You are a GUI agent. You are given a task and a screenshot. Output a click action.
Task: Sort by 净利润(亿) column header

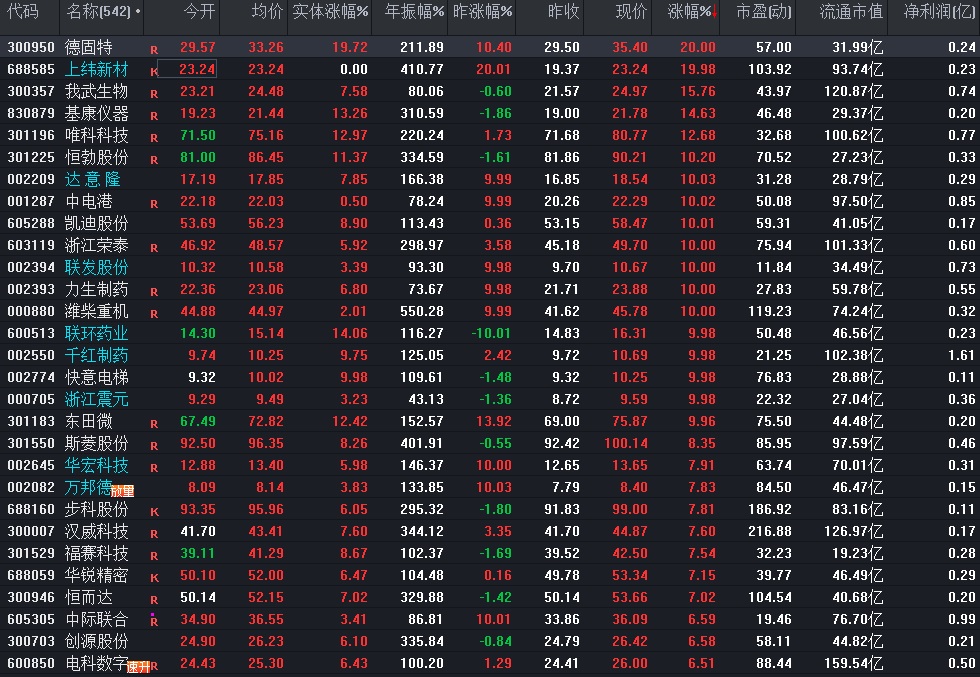click(939, 12)
